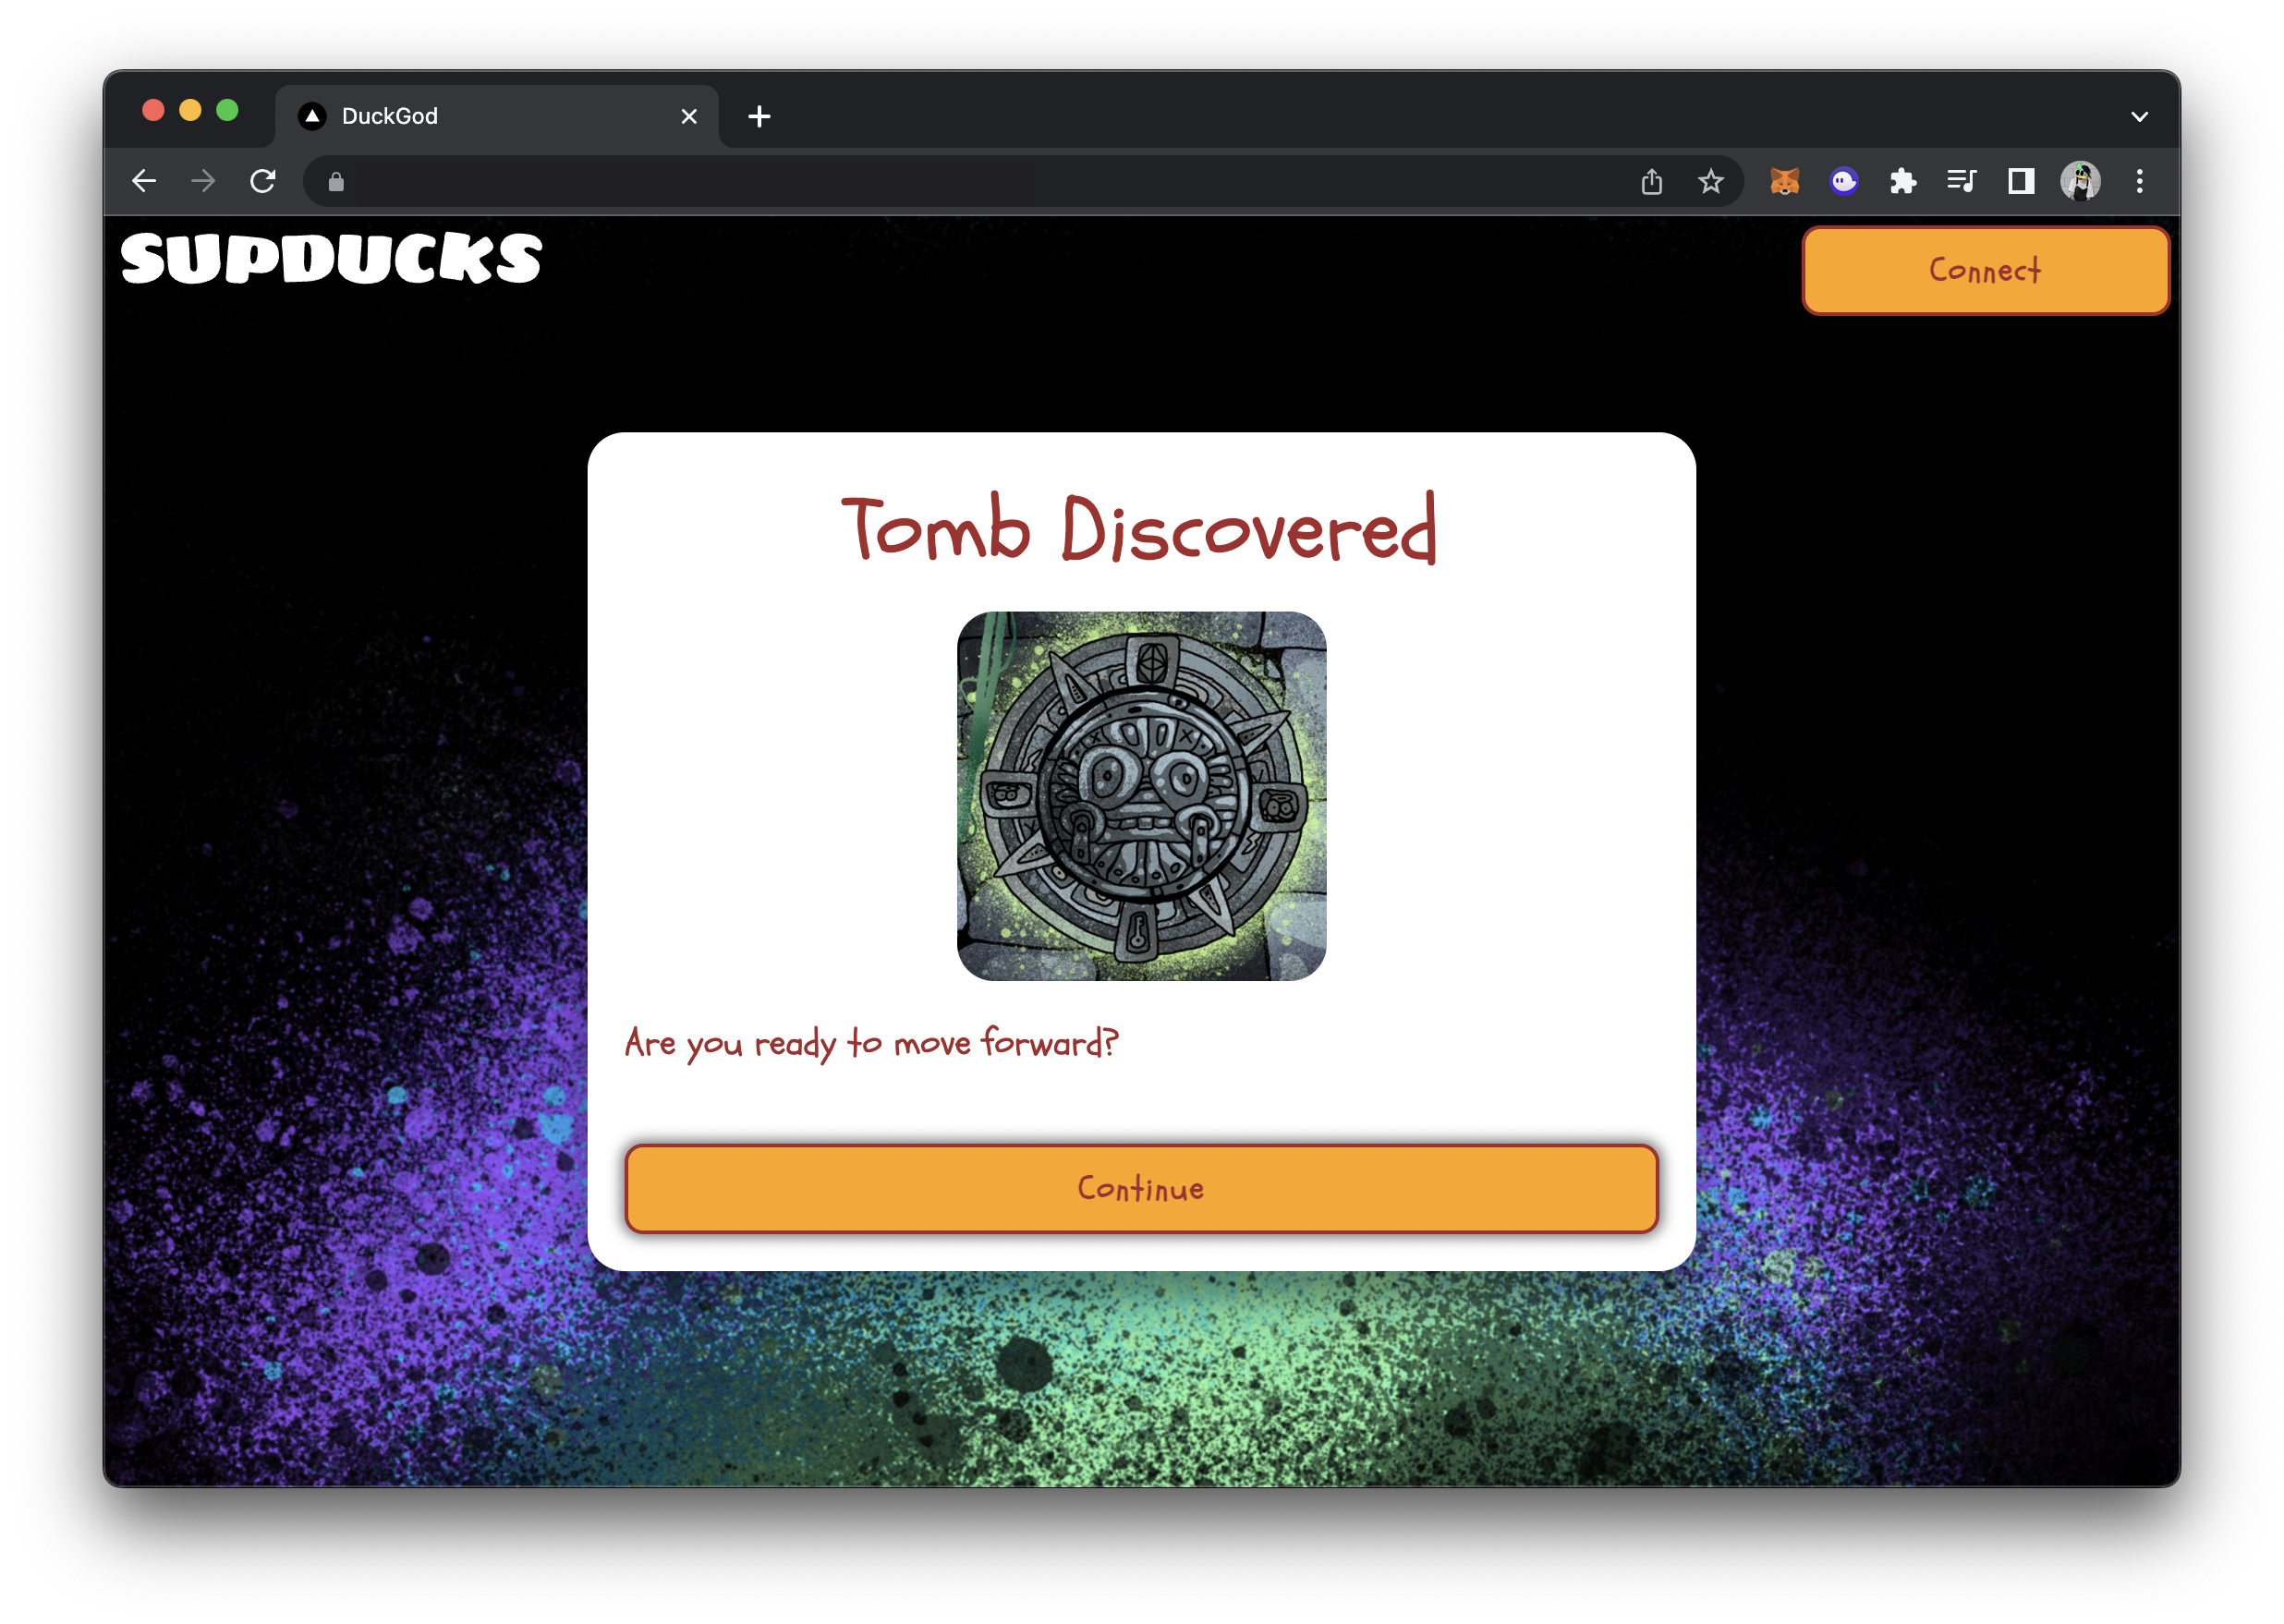Image resolution: width=2284 pixels, height=1624 pixels.
Task: Click the green fullscreen window button
Action: [227, 110]
